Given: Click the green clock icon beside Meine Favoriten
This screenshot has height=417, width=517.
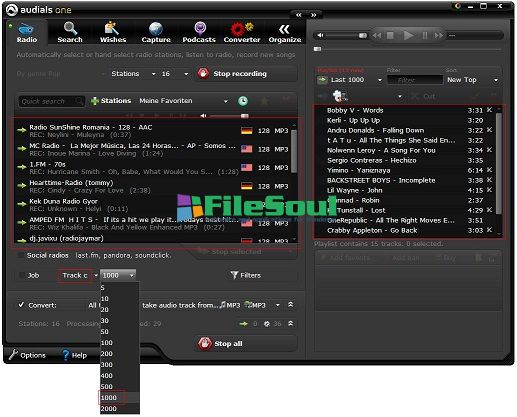Looking at the screenshot, I should coord(243,101).
